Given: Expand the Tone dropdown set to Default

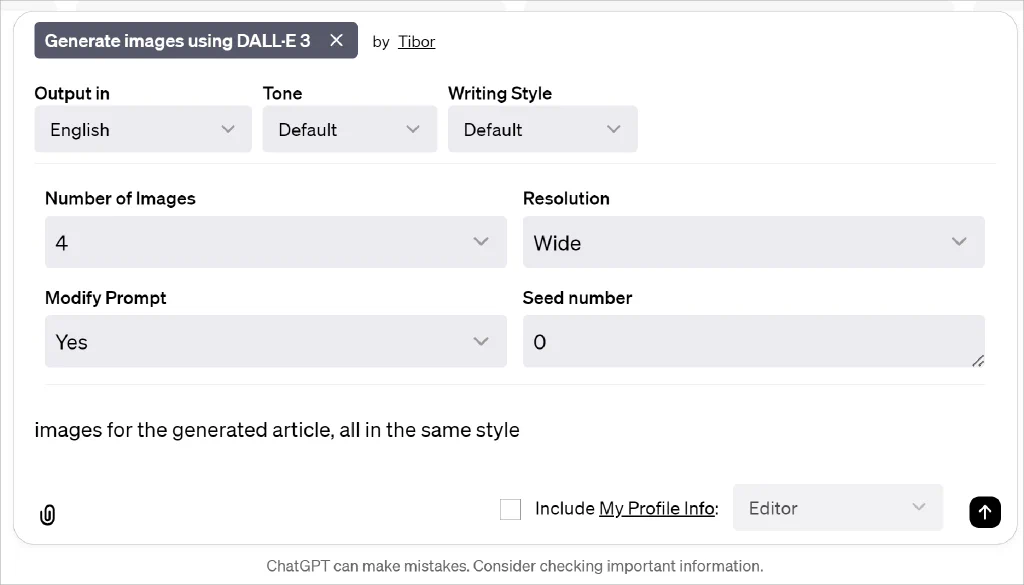Looking at the screenshot, I should coord(349,130).
